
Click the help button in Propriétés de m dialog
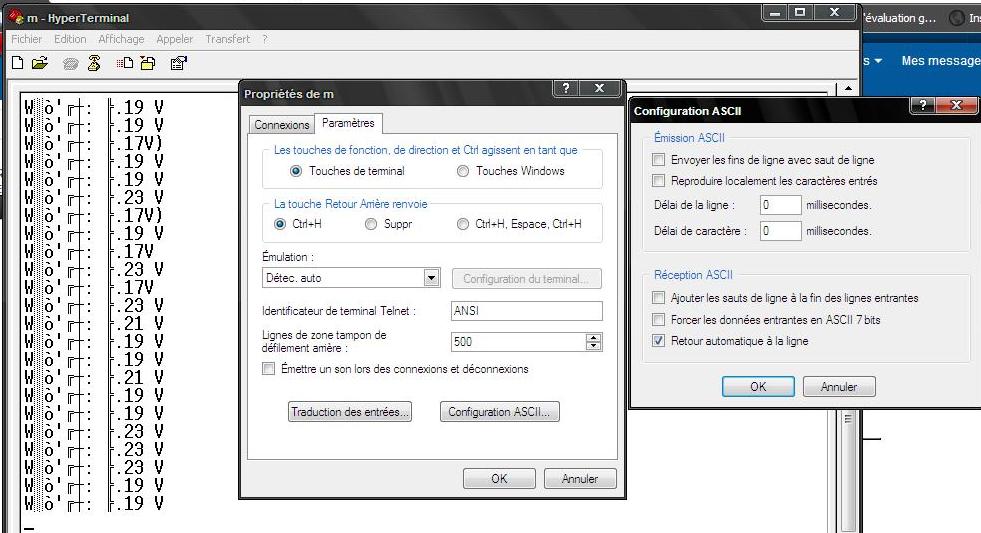[x=566, y=88]
